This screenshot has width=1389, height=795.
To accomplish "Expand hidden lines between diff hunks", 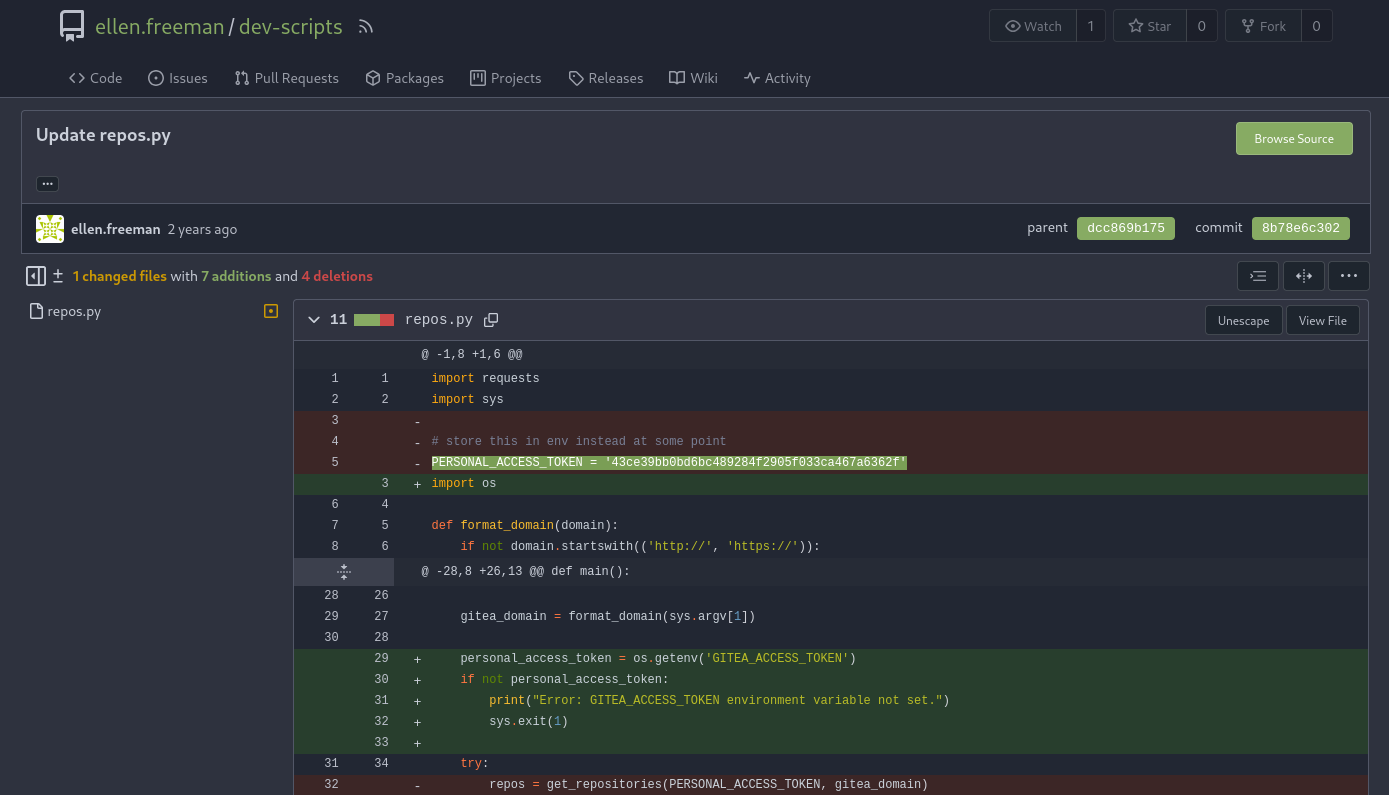I will (x=343, y=572).
